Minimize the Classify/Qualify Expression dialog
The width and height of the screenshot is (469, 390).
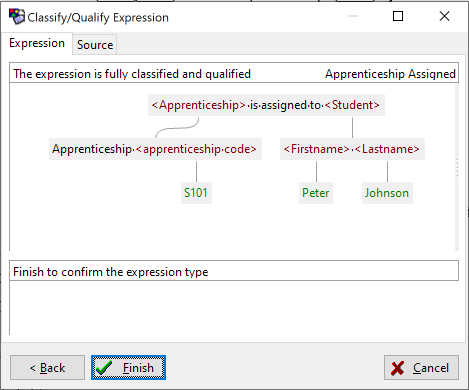[x=352, y=16]
